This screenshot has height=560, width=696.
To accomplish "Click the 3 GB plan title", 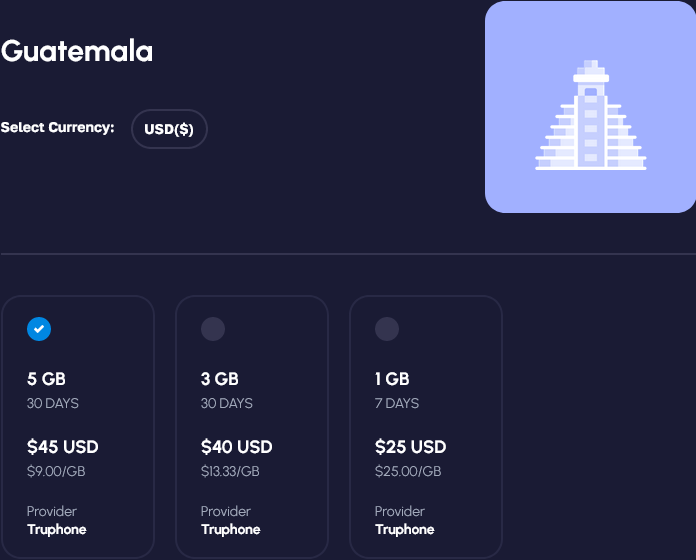I will (220, 379).
